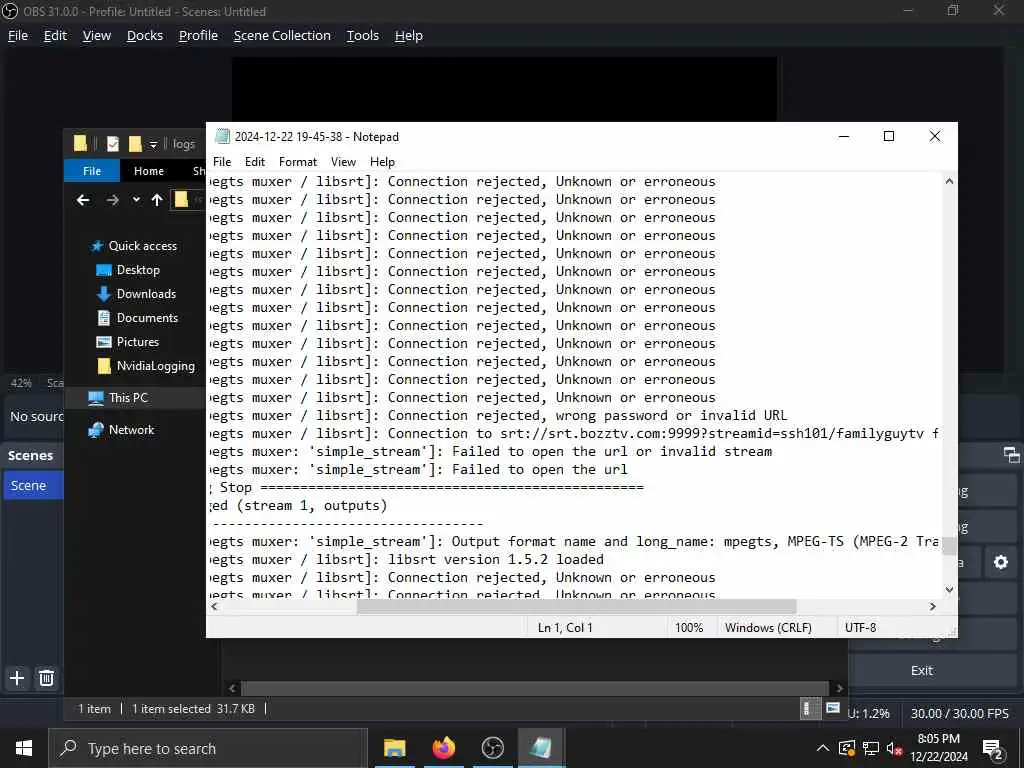Switch to the Home tab in Explorer
1024x768 pixels.
pyautogui.click(x=148, y=171)
